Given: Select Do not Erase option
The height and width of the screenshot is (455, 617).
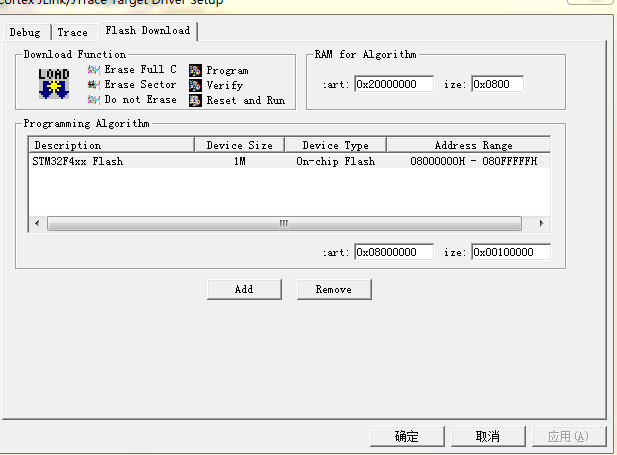Looking at the screenshot, I should (132, 100).
